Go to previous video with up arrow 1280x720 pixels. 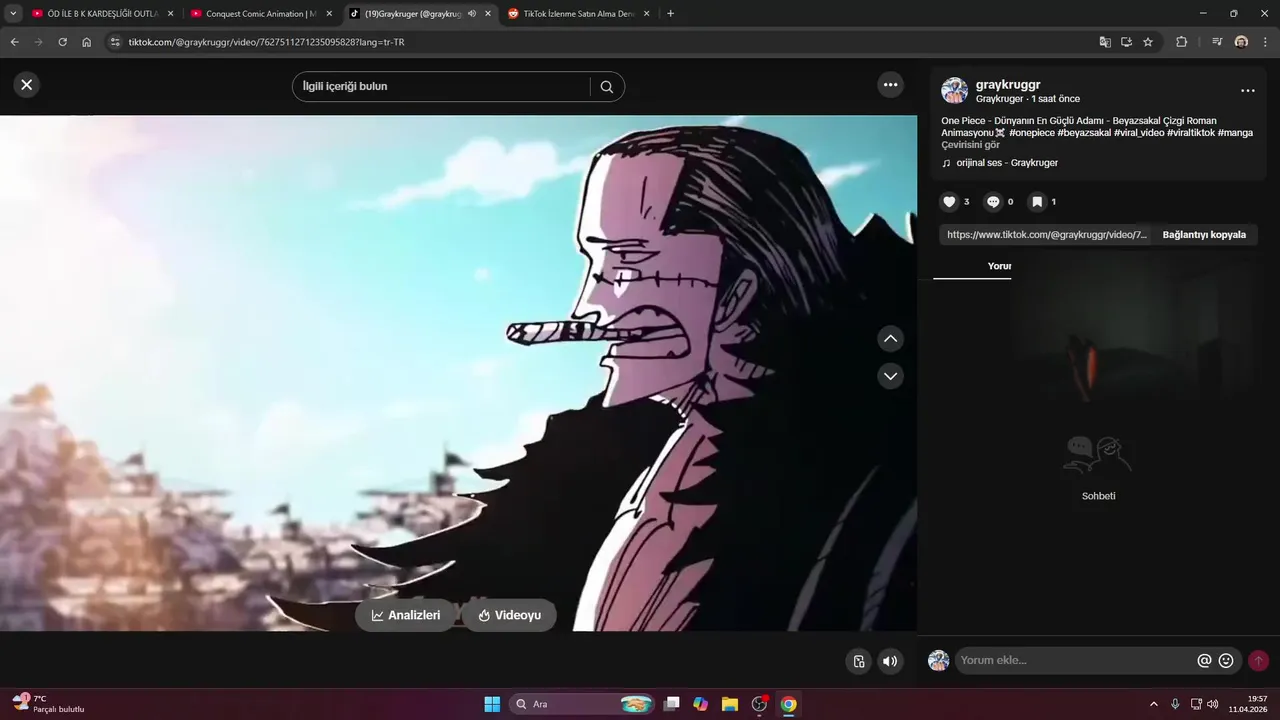coord(890,339)
